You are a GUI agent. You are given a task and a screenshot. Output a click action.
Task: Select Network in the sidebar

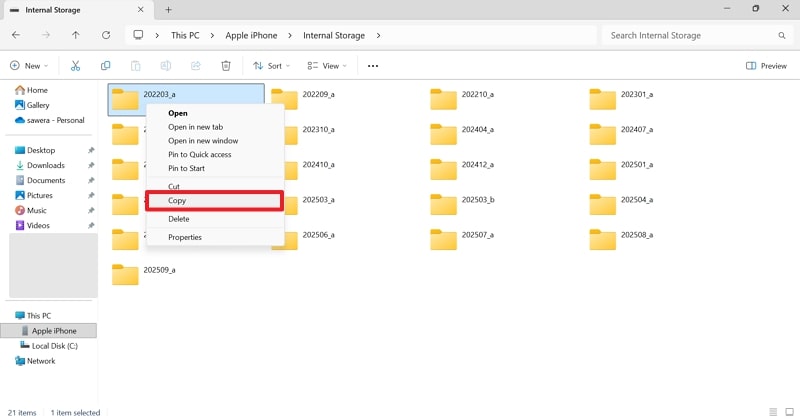pos(35,361)
